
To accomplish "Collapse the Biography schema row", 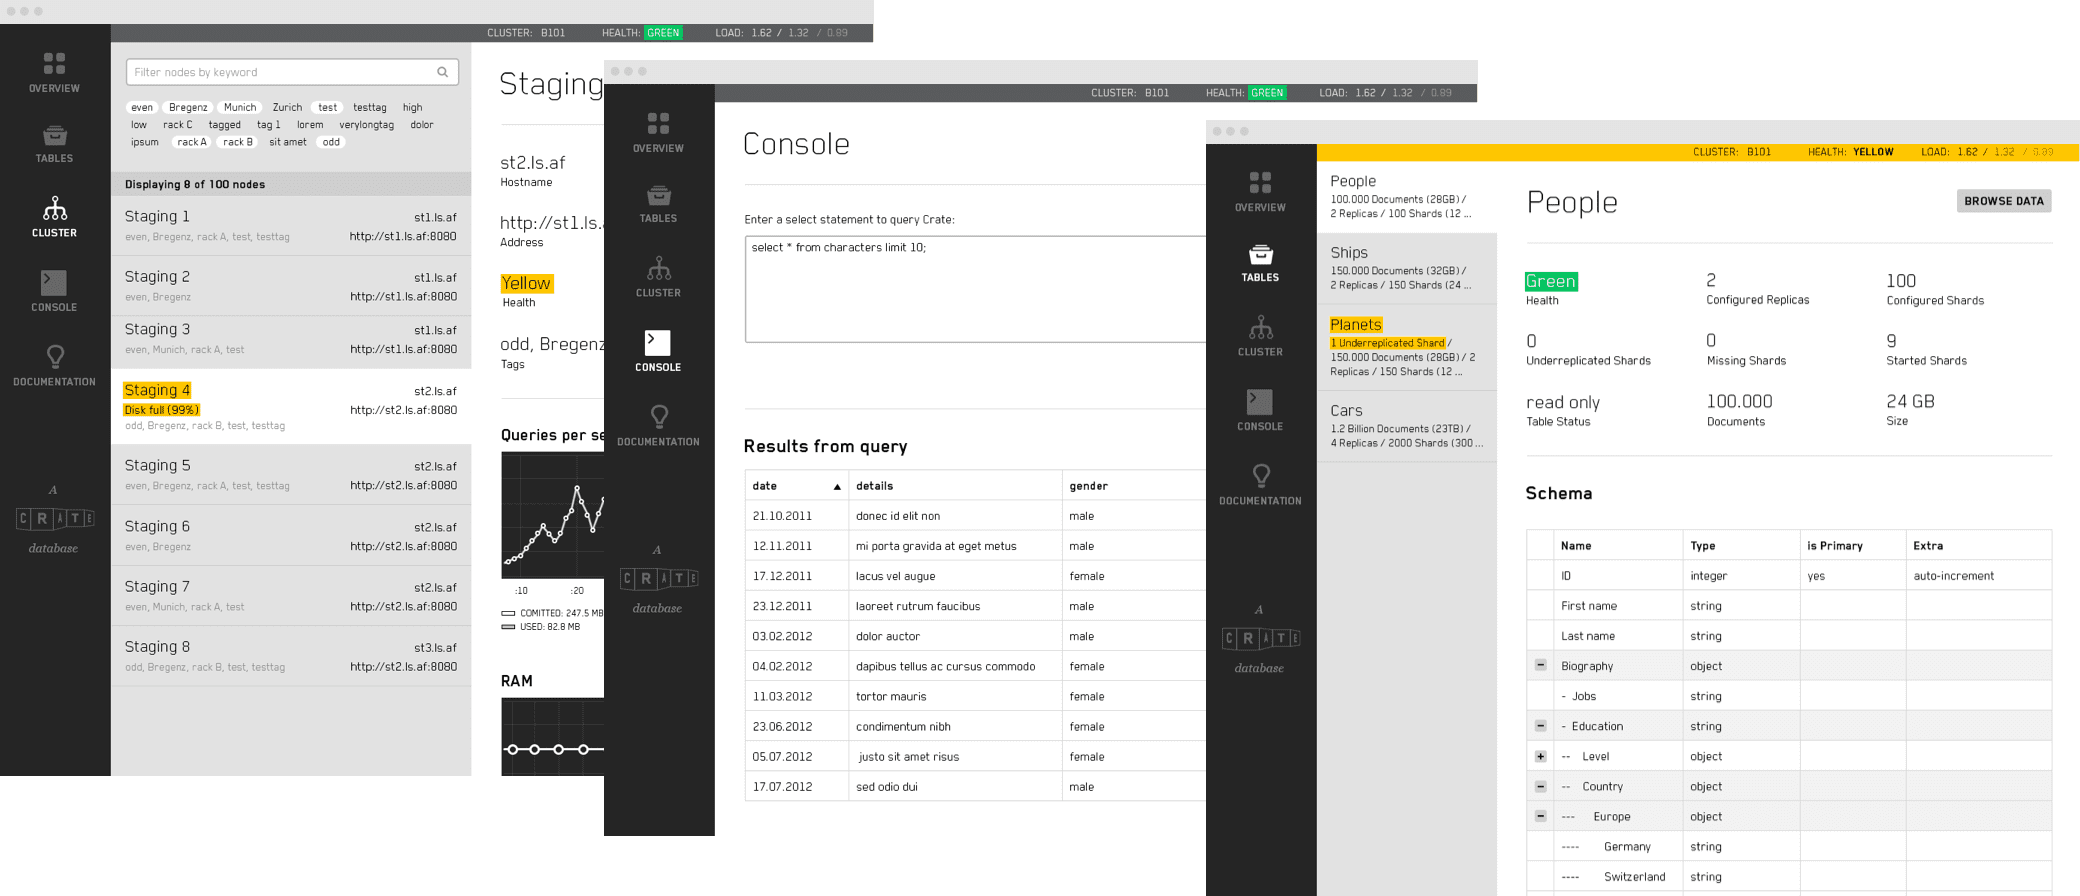I will [x=1540, y=666].
